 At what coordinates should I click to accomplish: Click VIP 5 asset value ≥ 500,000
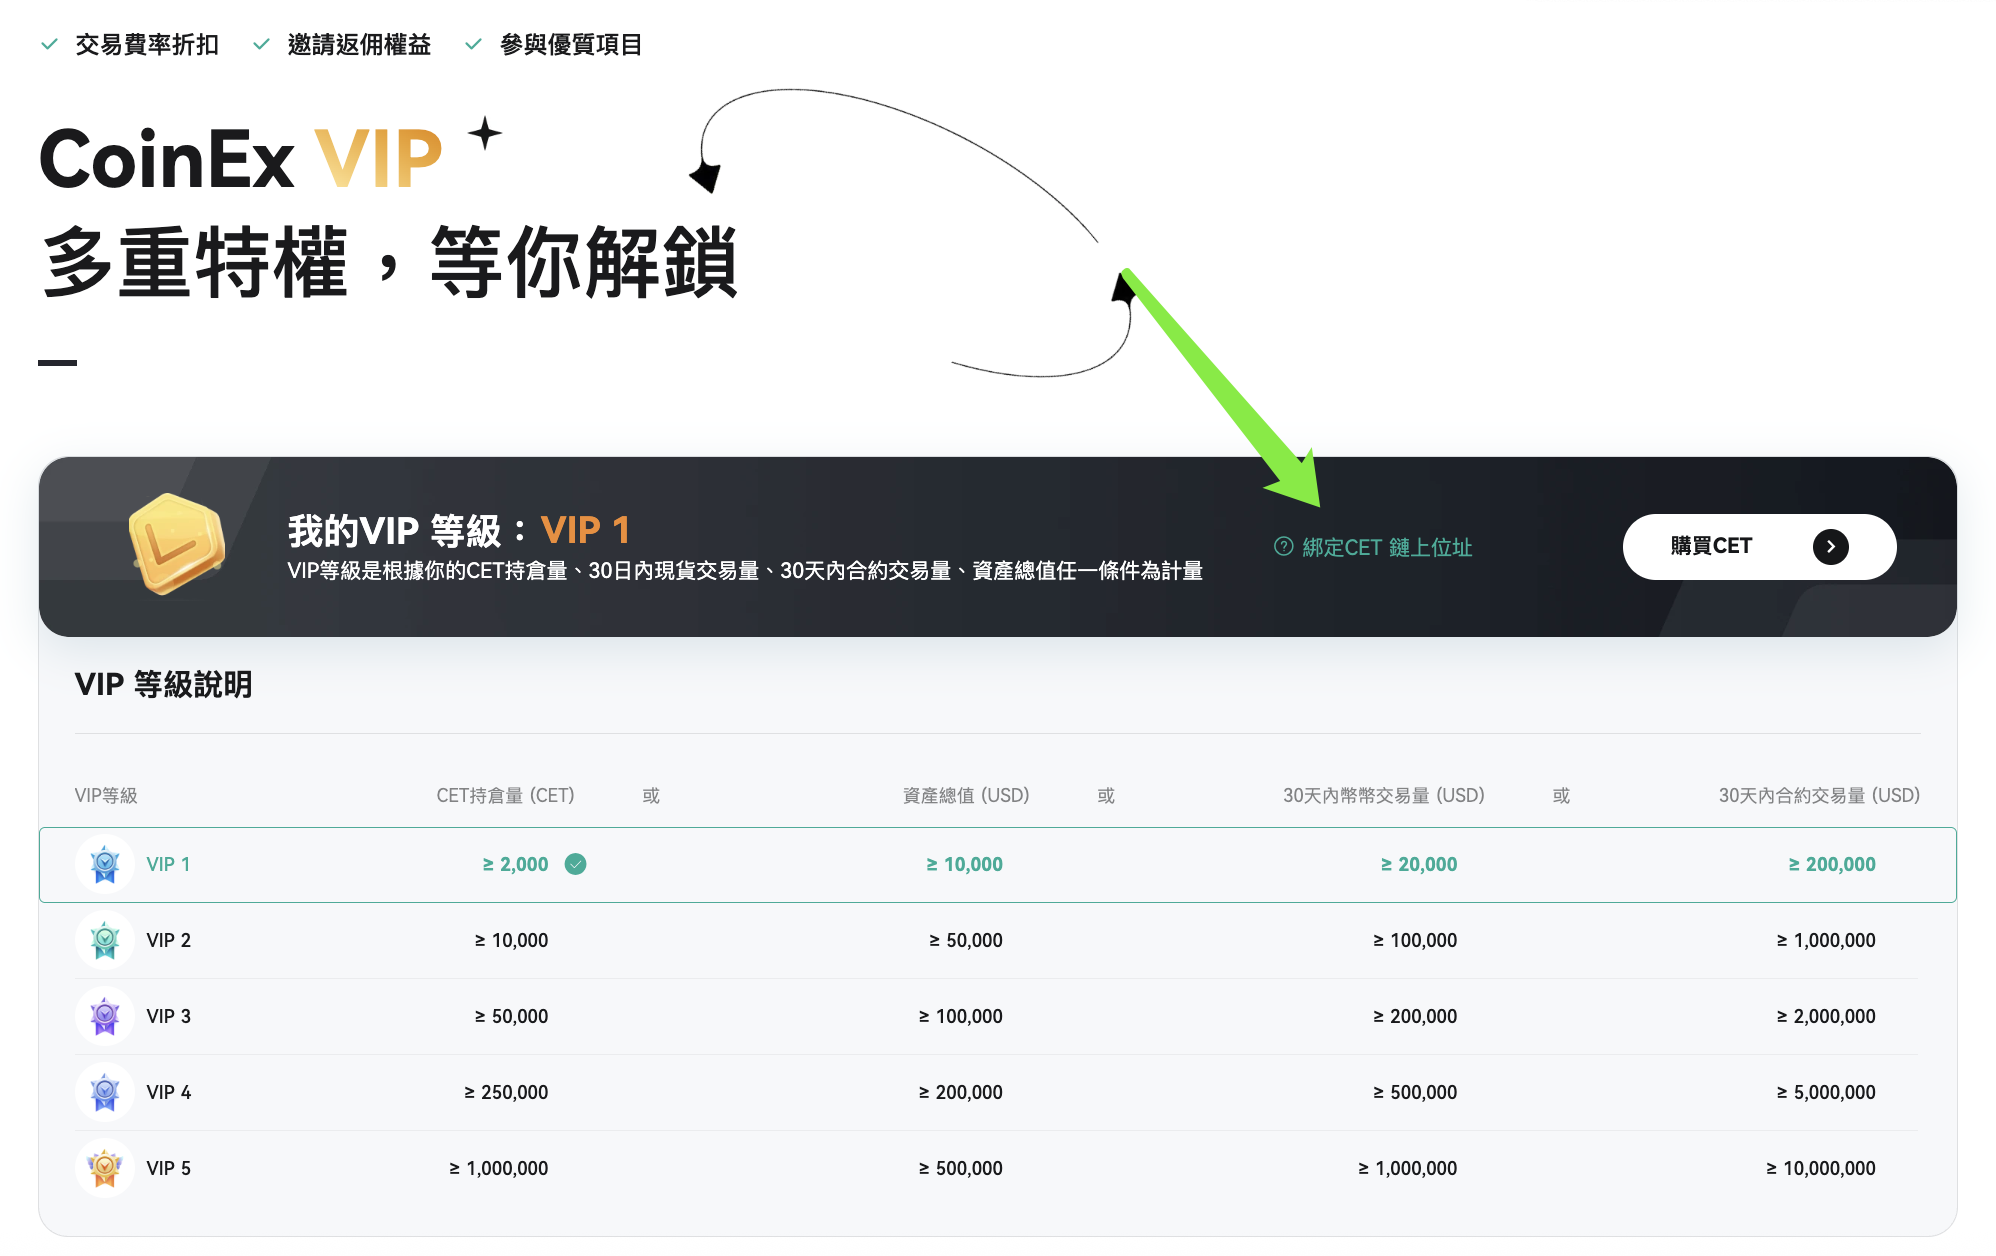click(961, 1168)
